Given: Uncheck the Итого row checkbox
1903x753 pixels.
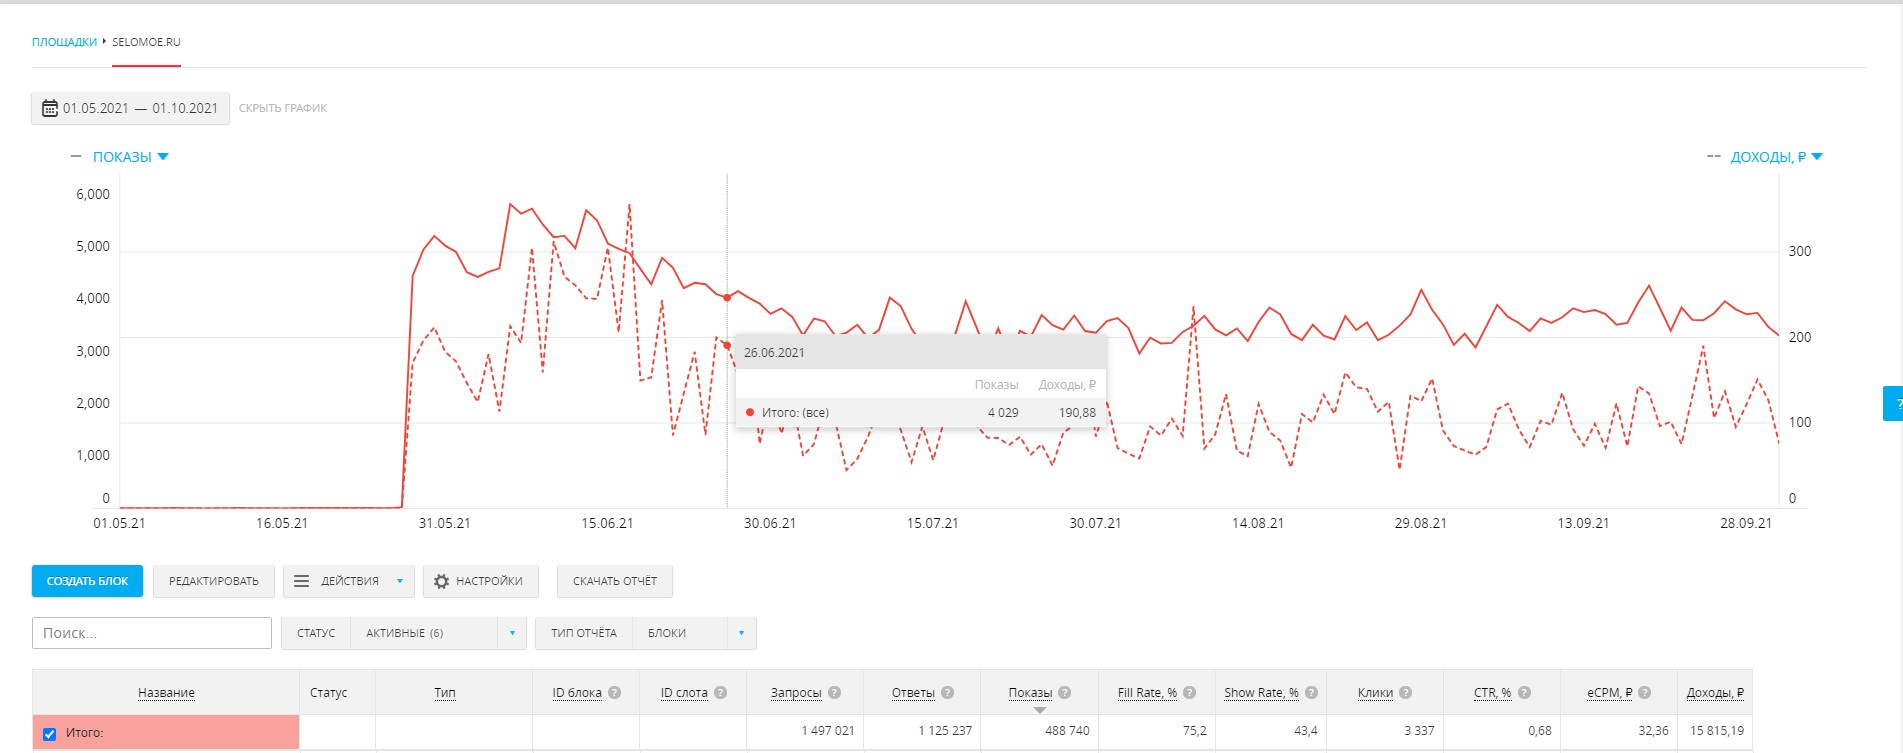Looking at the screenshot, I should 49,733.
